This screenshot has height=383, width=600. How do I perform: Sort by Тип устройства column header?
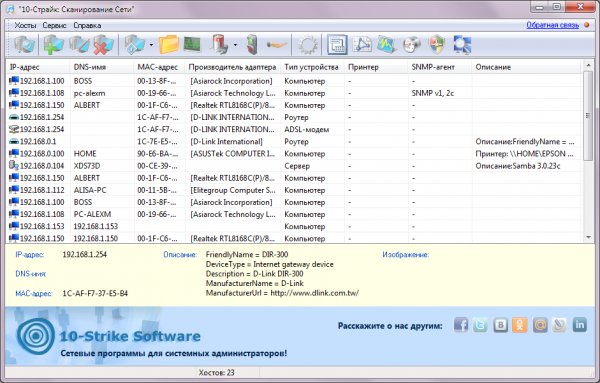pyautogui.click(x=311, y=67)
